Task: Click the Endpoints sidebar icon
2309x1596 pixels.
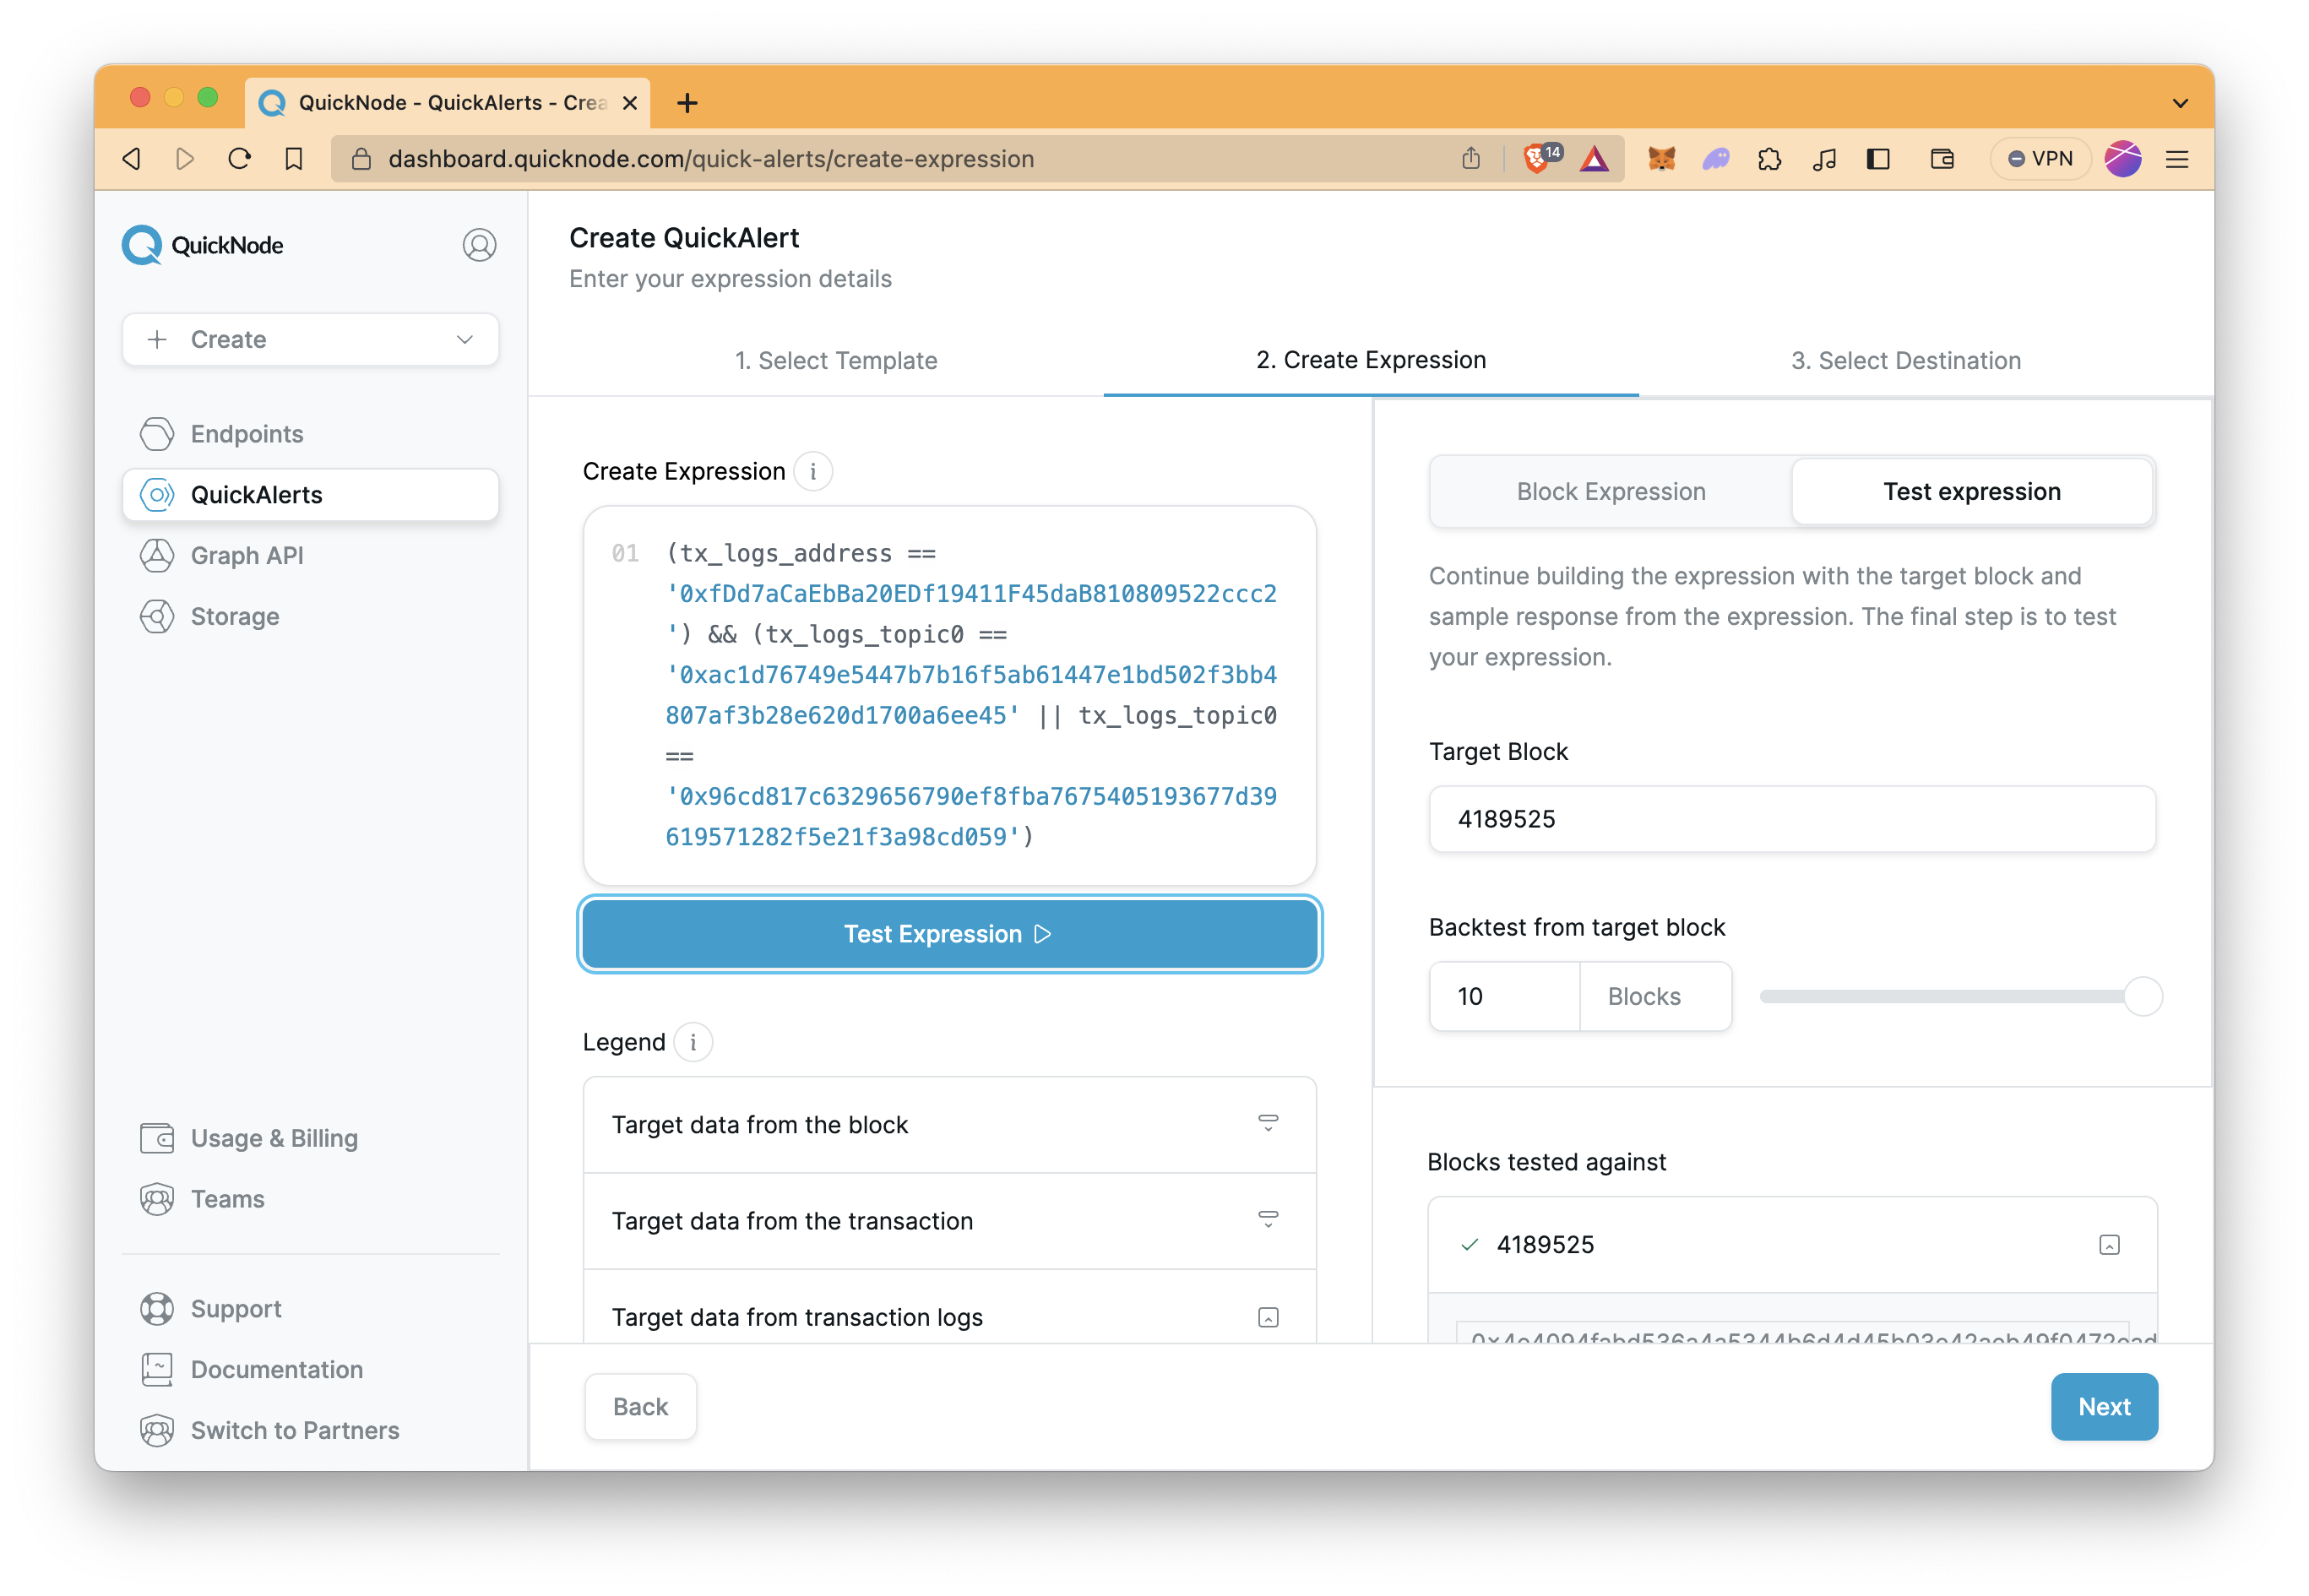Action: [x=157, y=434]
